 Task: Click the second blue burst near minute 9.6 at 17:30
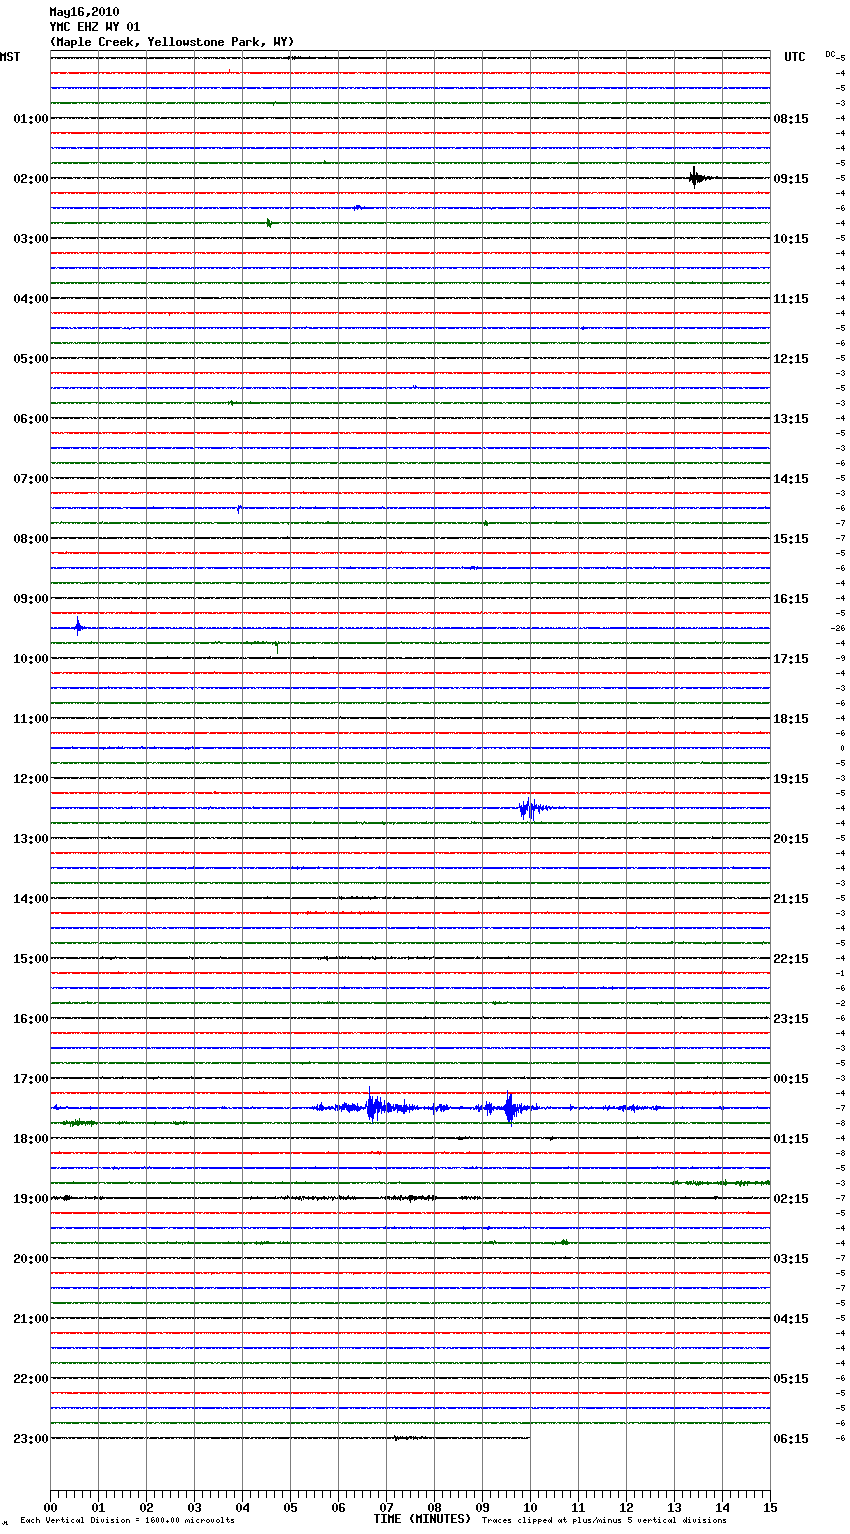pyautogui.click(x=510, y=1108)
